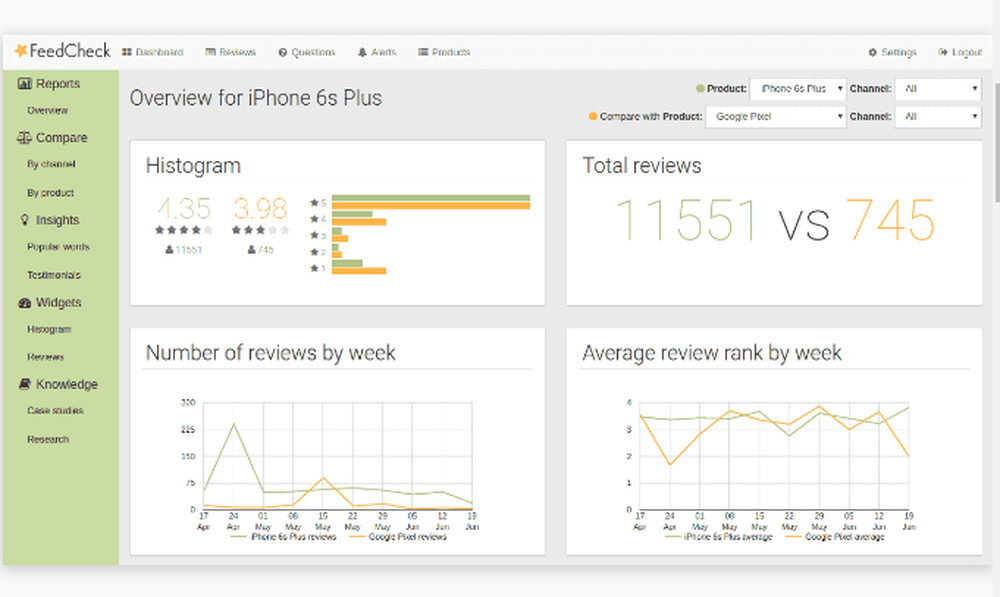The height and width of the screenshot is (597, 1000).
Task: Click Logout link
Action: tap(960, 52)
